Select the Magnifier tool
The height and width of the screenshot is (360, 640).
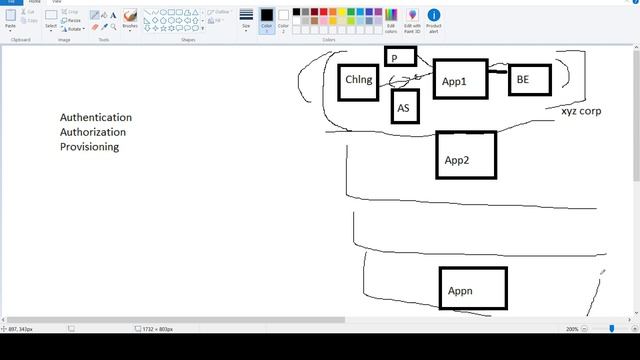tap(113, 27)
